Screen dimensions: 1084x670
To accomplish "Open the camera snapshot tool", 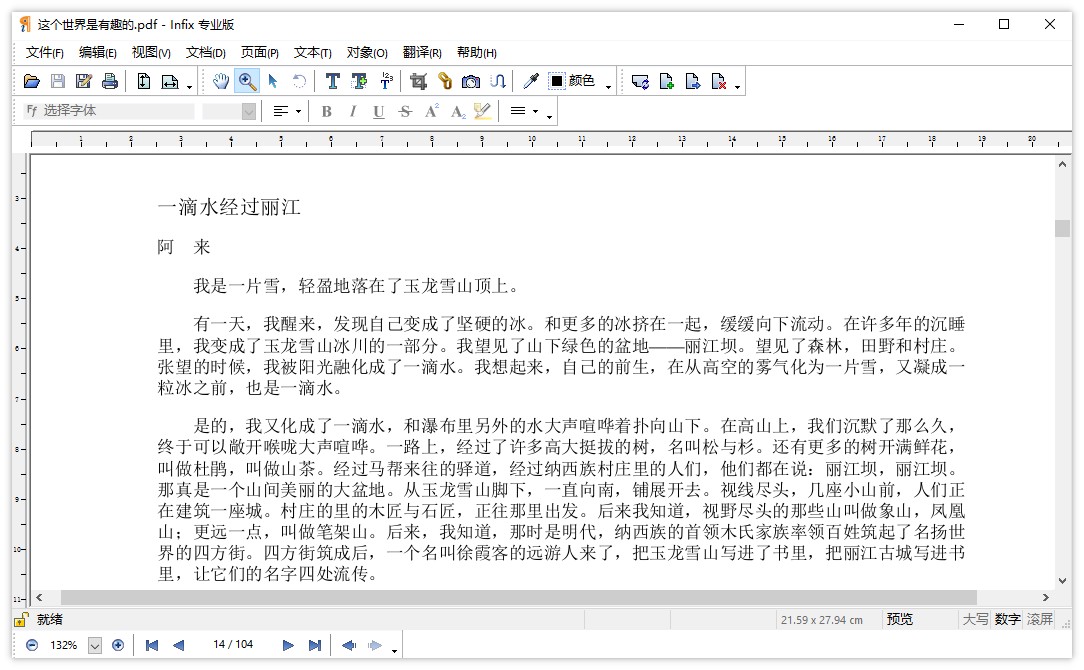I will (x=473, y=81).
